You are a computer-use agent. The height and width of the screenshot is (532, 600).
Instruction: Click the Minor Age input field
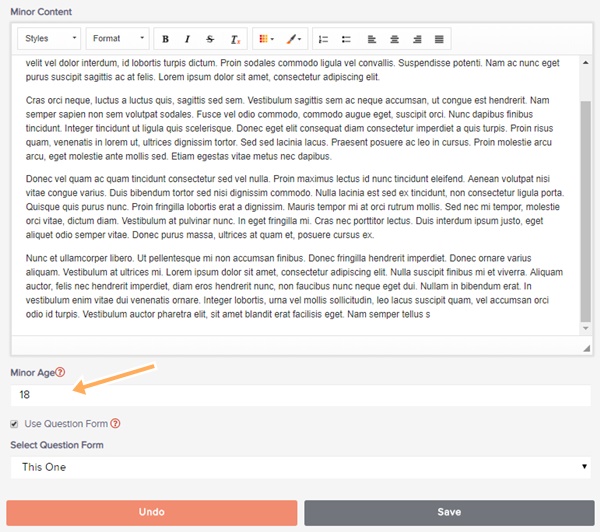coord(300,395)
